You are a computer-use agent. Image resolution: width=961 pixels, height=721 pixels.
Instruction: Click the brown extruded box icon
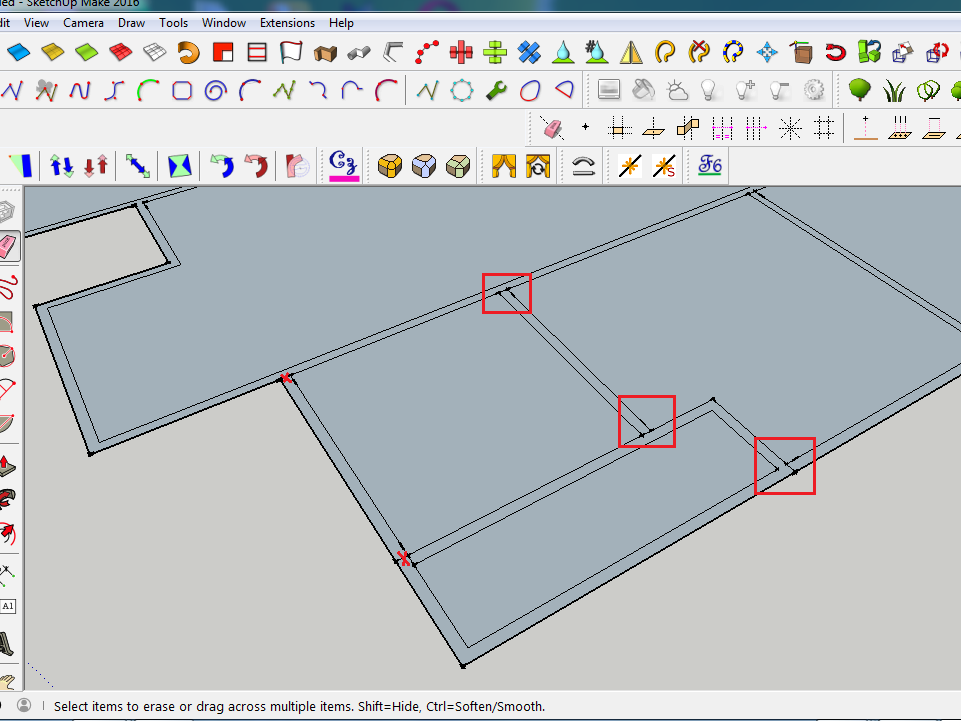325,53
